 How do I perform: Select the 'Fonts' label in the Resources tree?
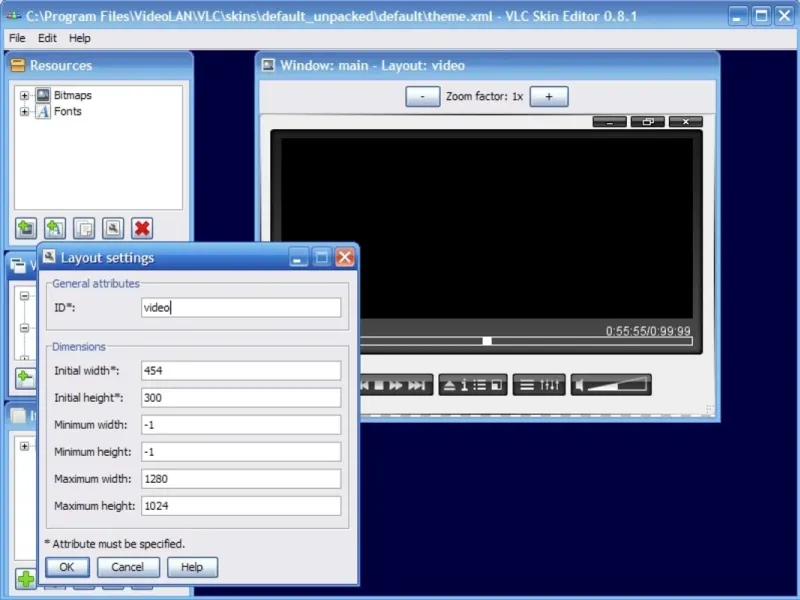point(67,111)
